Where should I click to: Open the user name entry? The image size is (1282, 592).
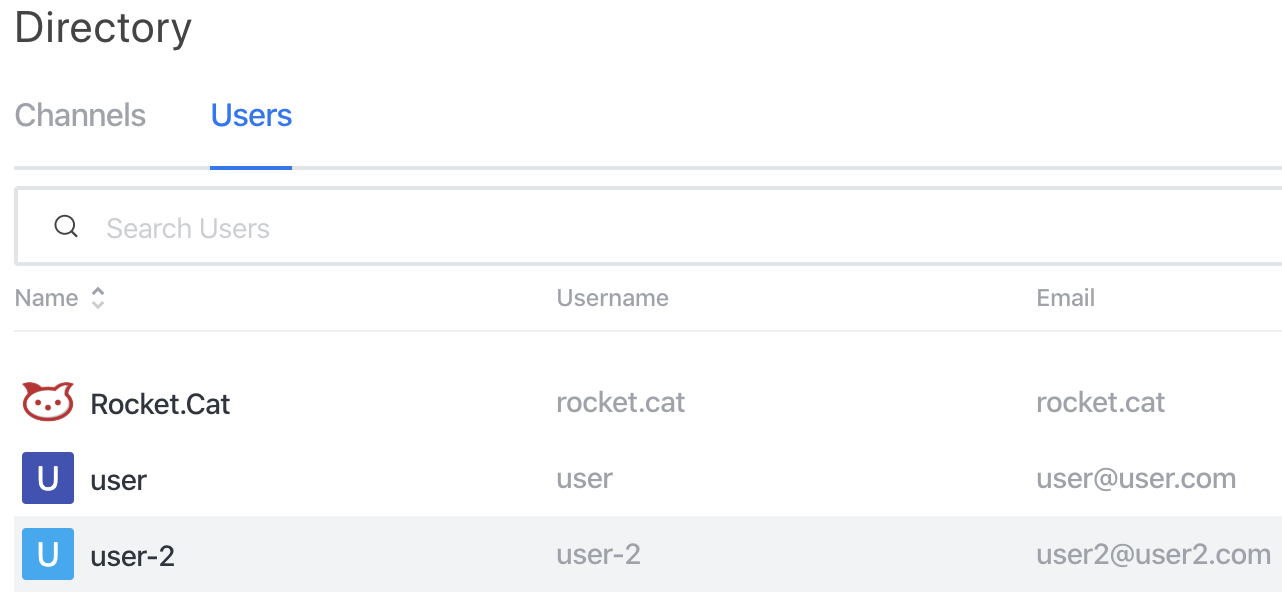point(118,480)
